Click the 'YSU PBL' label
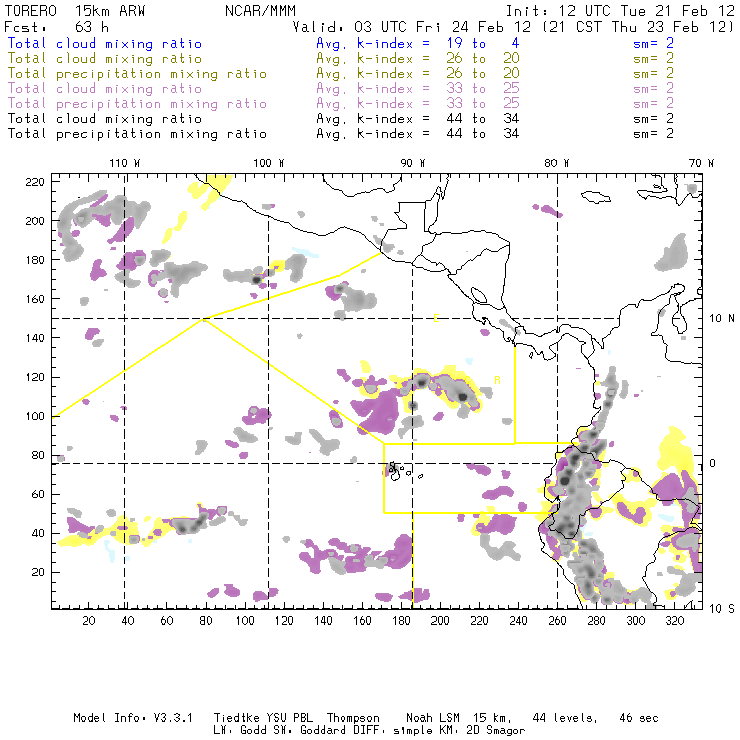The image size is (740, 740). [x=289, y=718]
